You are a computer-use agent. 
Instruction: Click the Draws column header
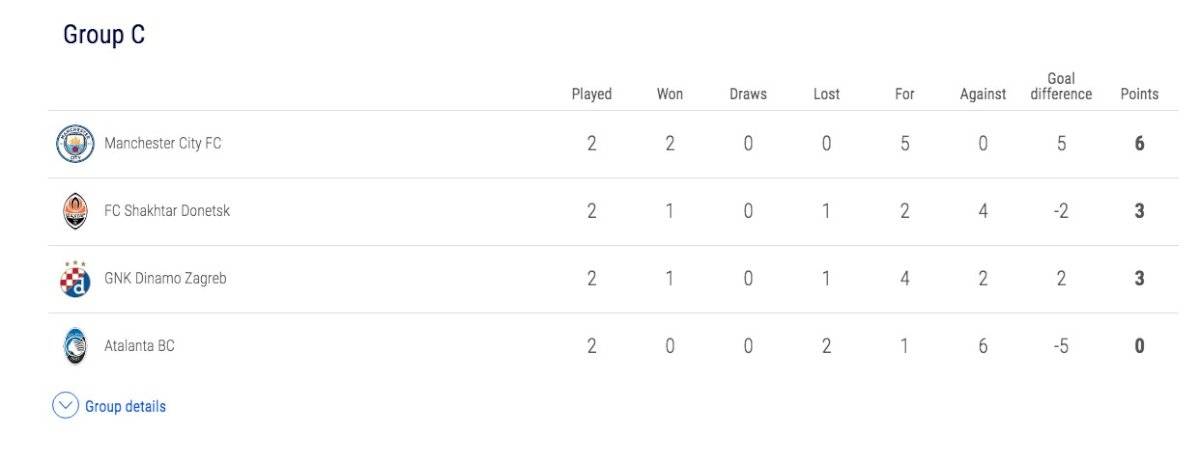(x=748, y=94)
